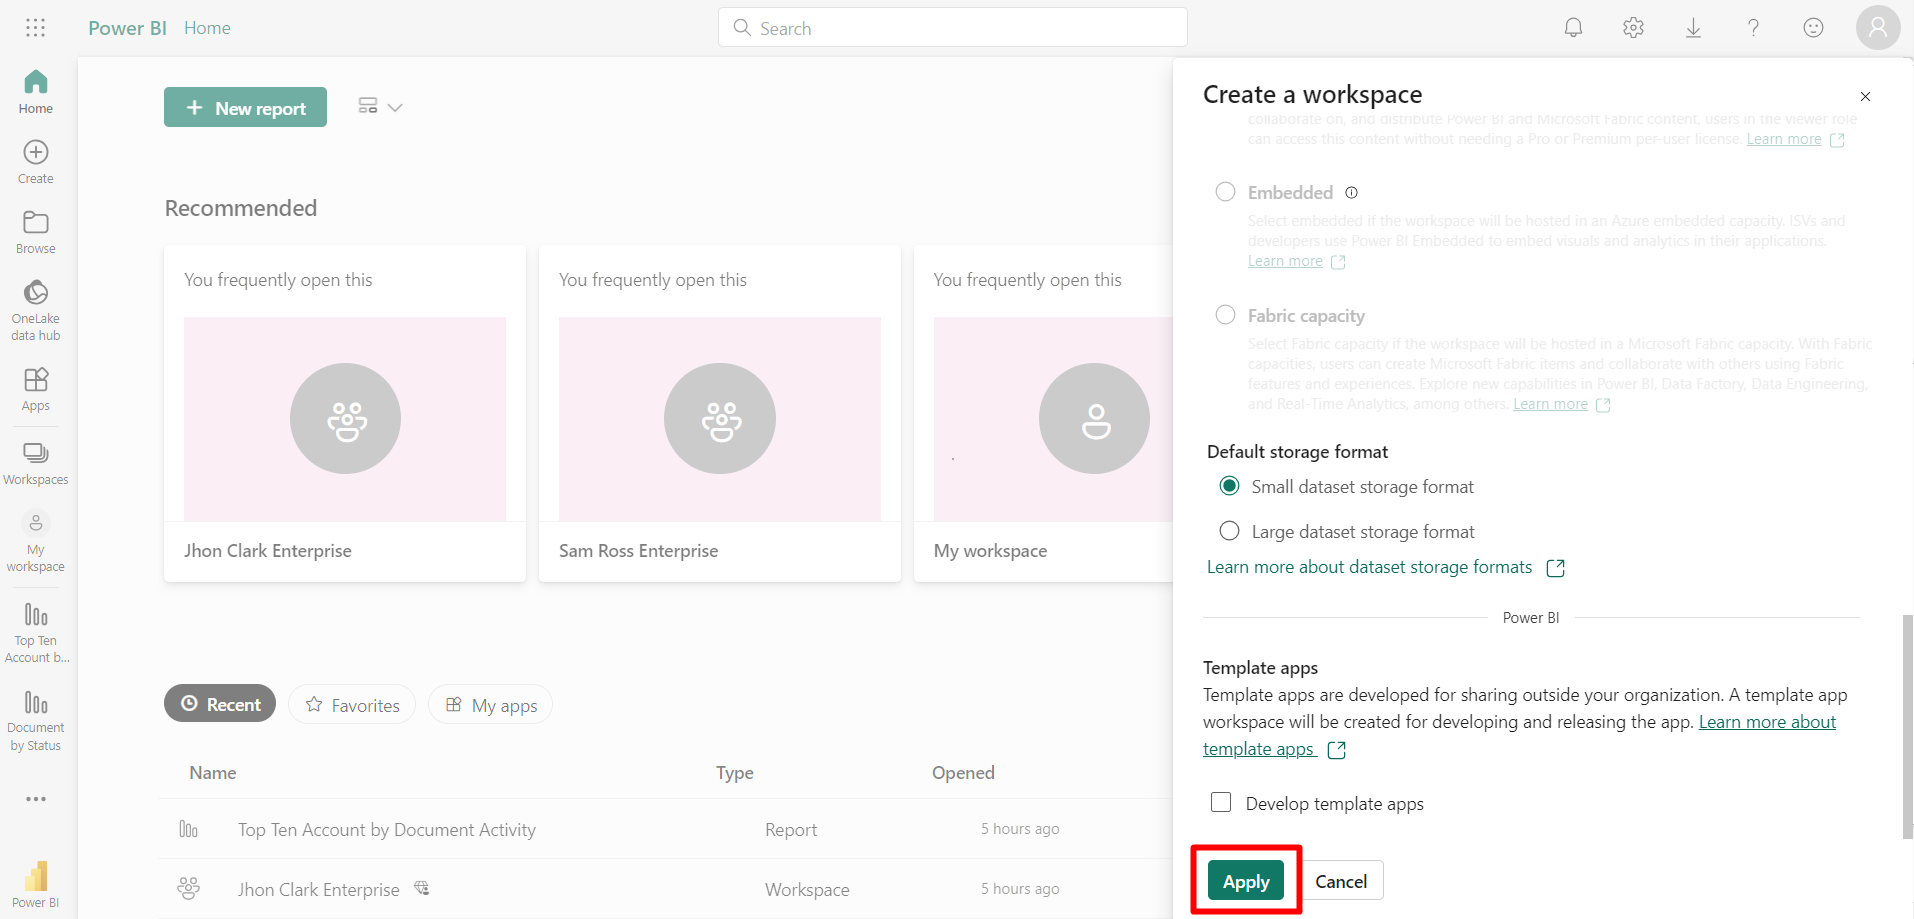Open Learn more link under Fabric capacity
Screen dimensions: 1914x919
click(1550, 404)
